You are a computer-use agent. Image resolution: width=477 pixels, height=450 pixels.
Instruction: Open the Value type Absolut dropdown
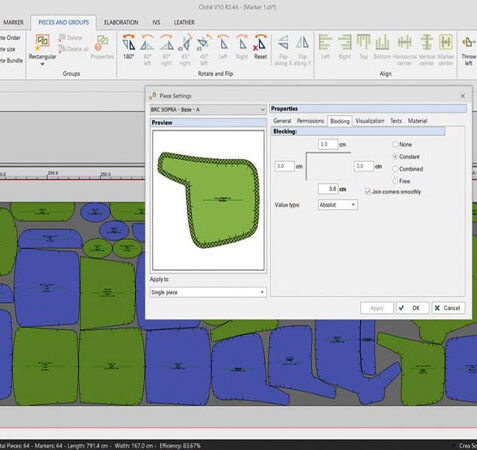338,205
